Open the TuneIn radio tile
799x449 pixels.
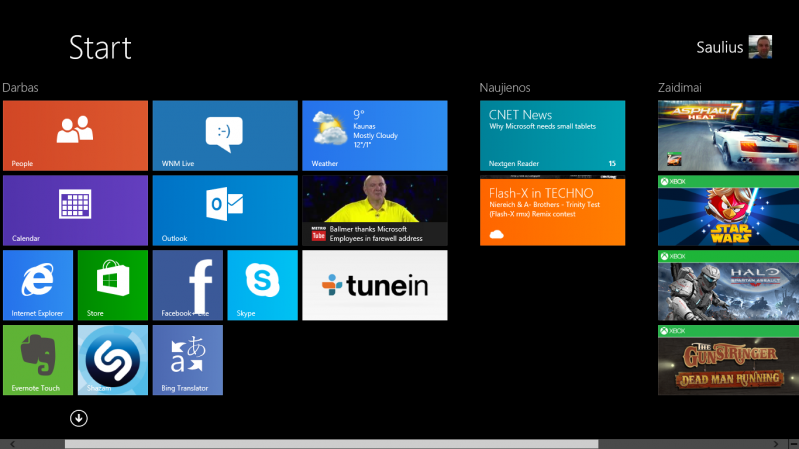tap(375, 285)
